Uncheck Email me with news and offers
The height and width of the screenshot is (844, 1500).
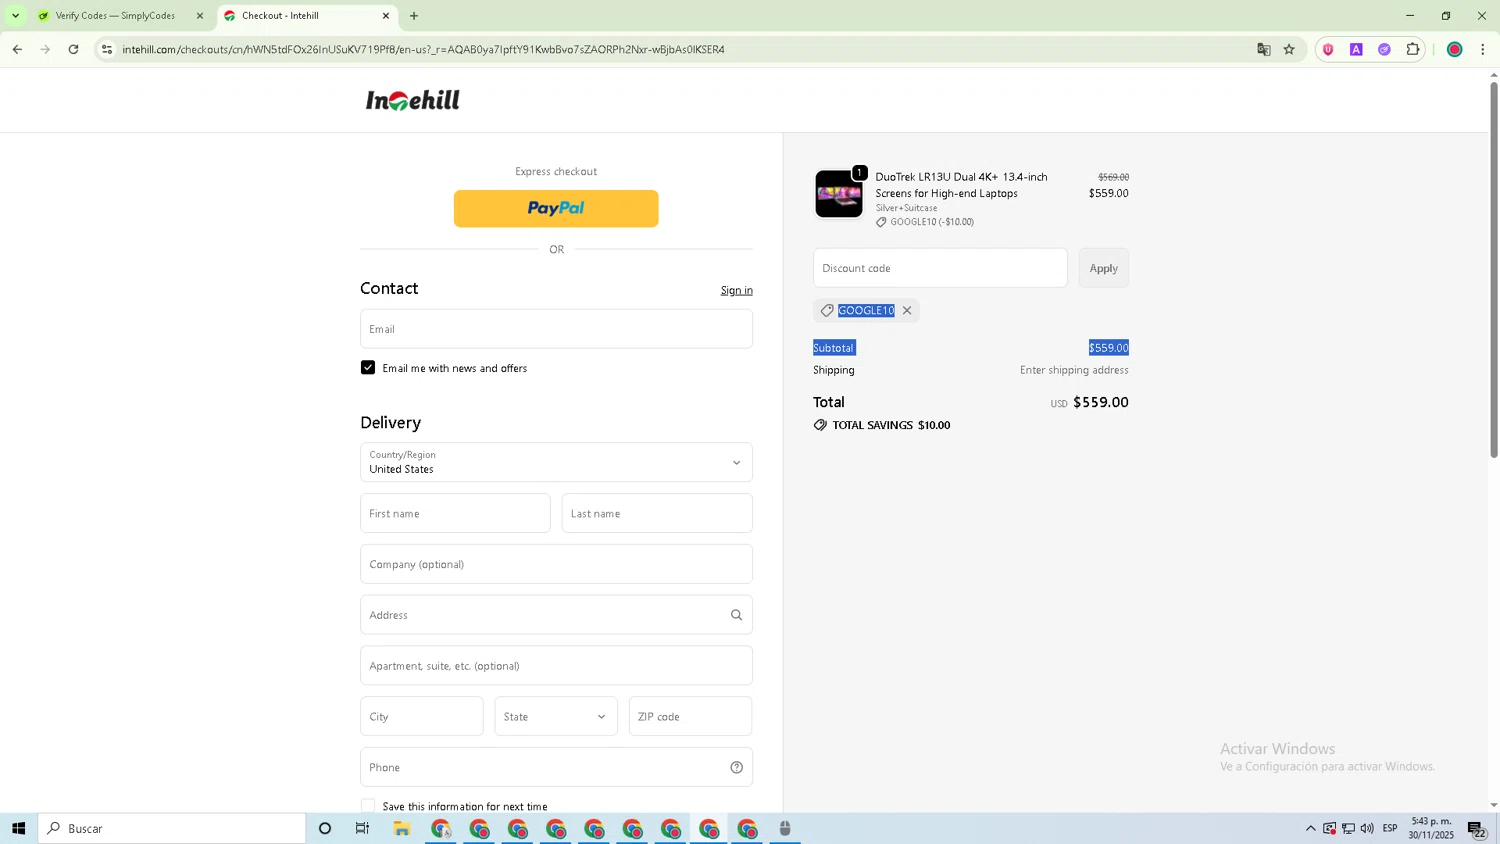pyautogui.click(x=368, y=368)
